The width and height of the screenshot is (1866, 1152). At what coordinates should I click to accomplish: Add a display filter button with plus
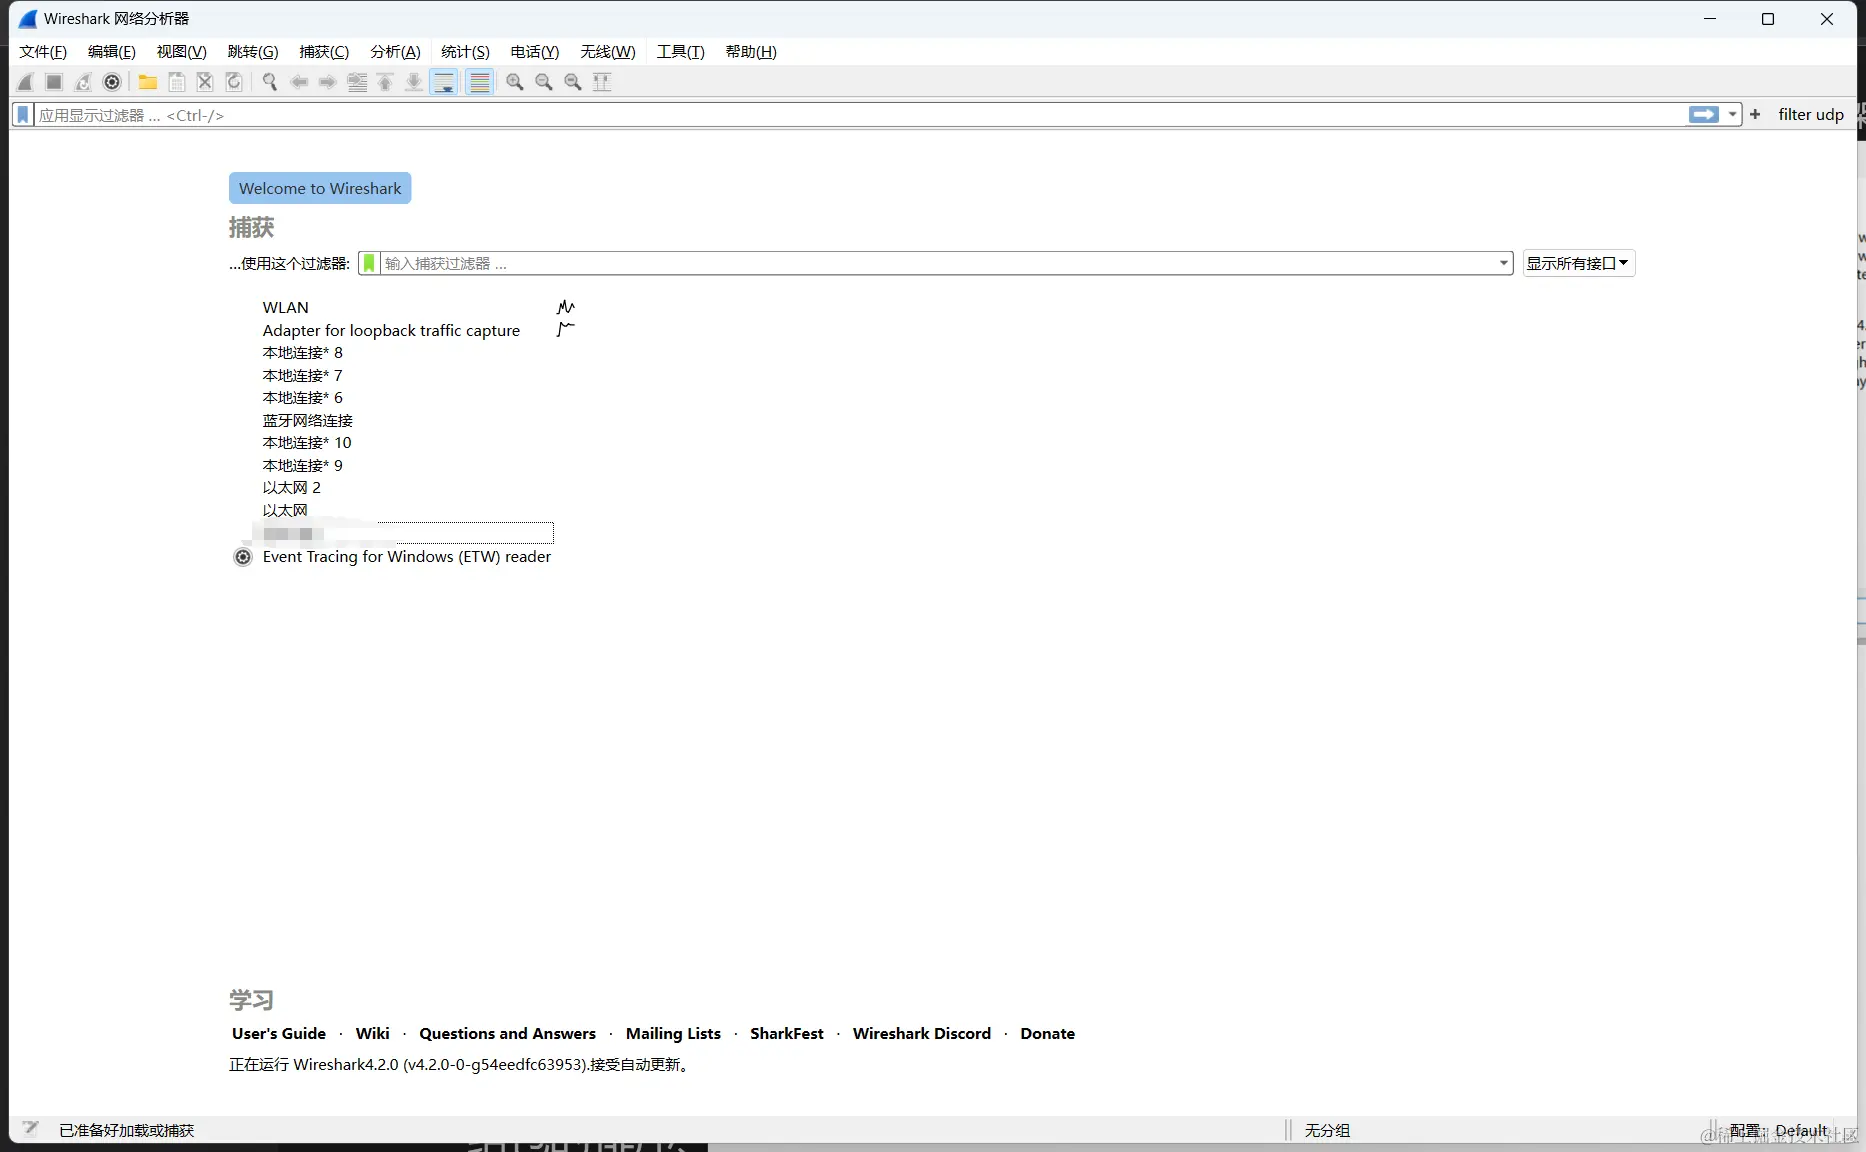pyautogui.click(x=1755, y=115)
